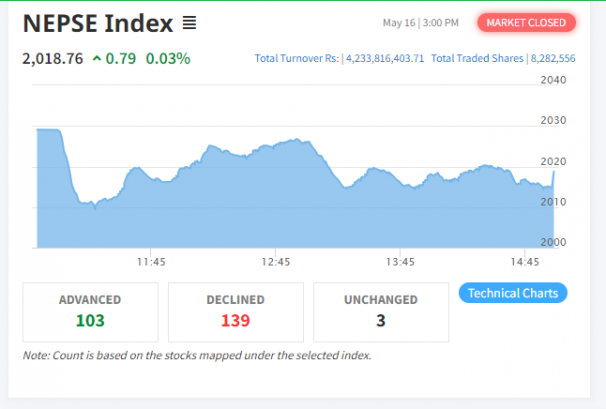Click the 0.03% percentage change

pyautogui.click(x=168, y=59)
